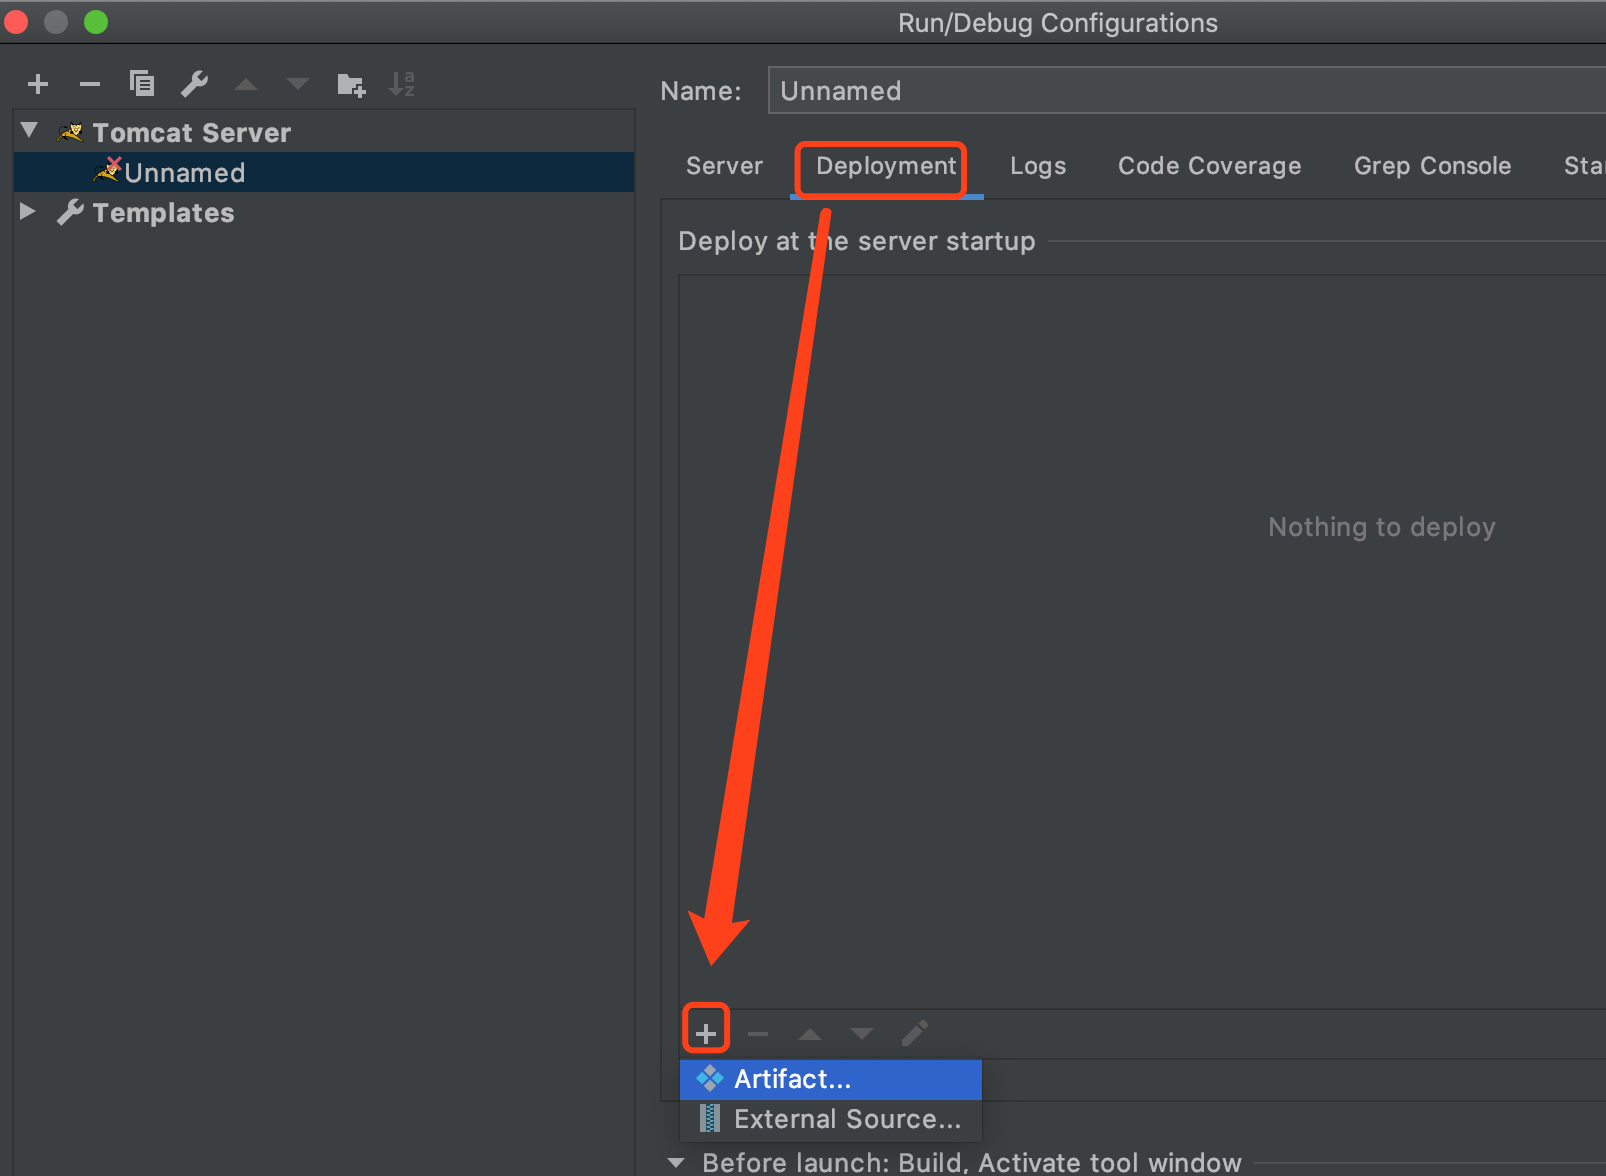Screen dimensions: 1606x1176
Task: Select the Unnamed Tomcat configuration
Action: point(324,172)
